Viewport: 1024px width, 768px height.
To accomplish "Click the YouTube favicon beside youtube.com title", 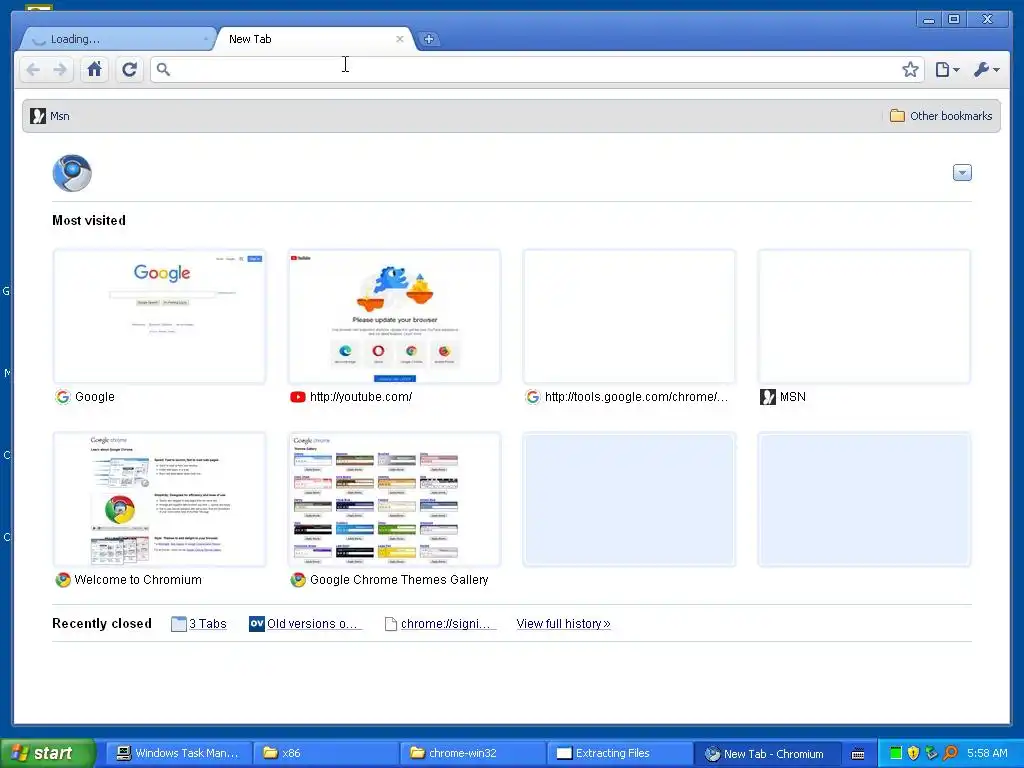I will 298,396.
